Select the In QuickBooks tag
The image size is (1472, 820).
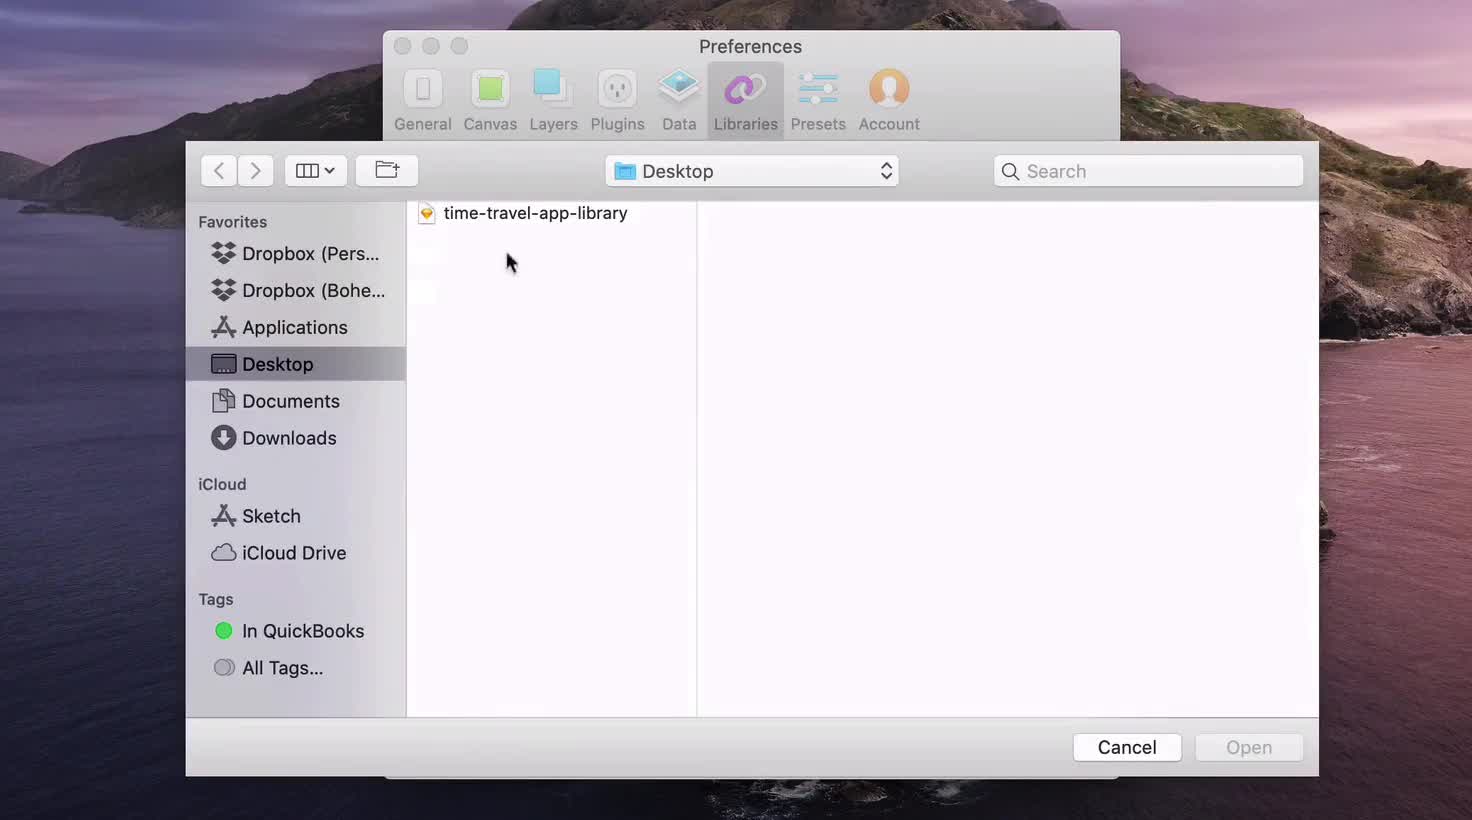(x=296, y=631)
